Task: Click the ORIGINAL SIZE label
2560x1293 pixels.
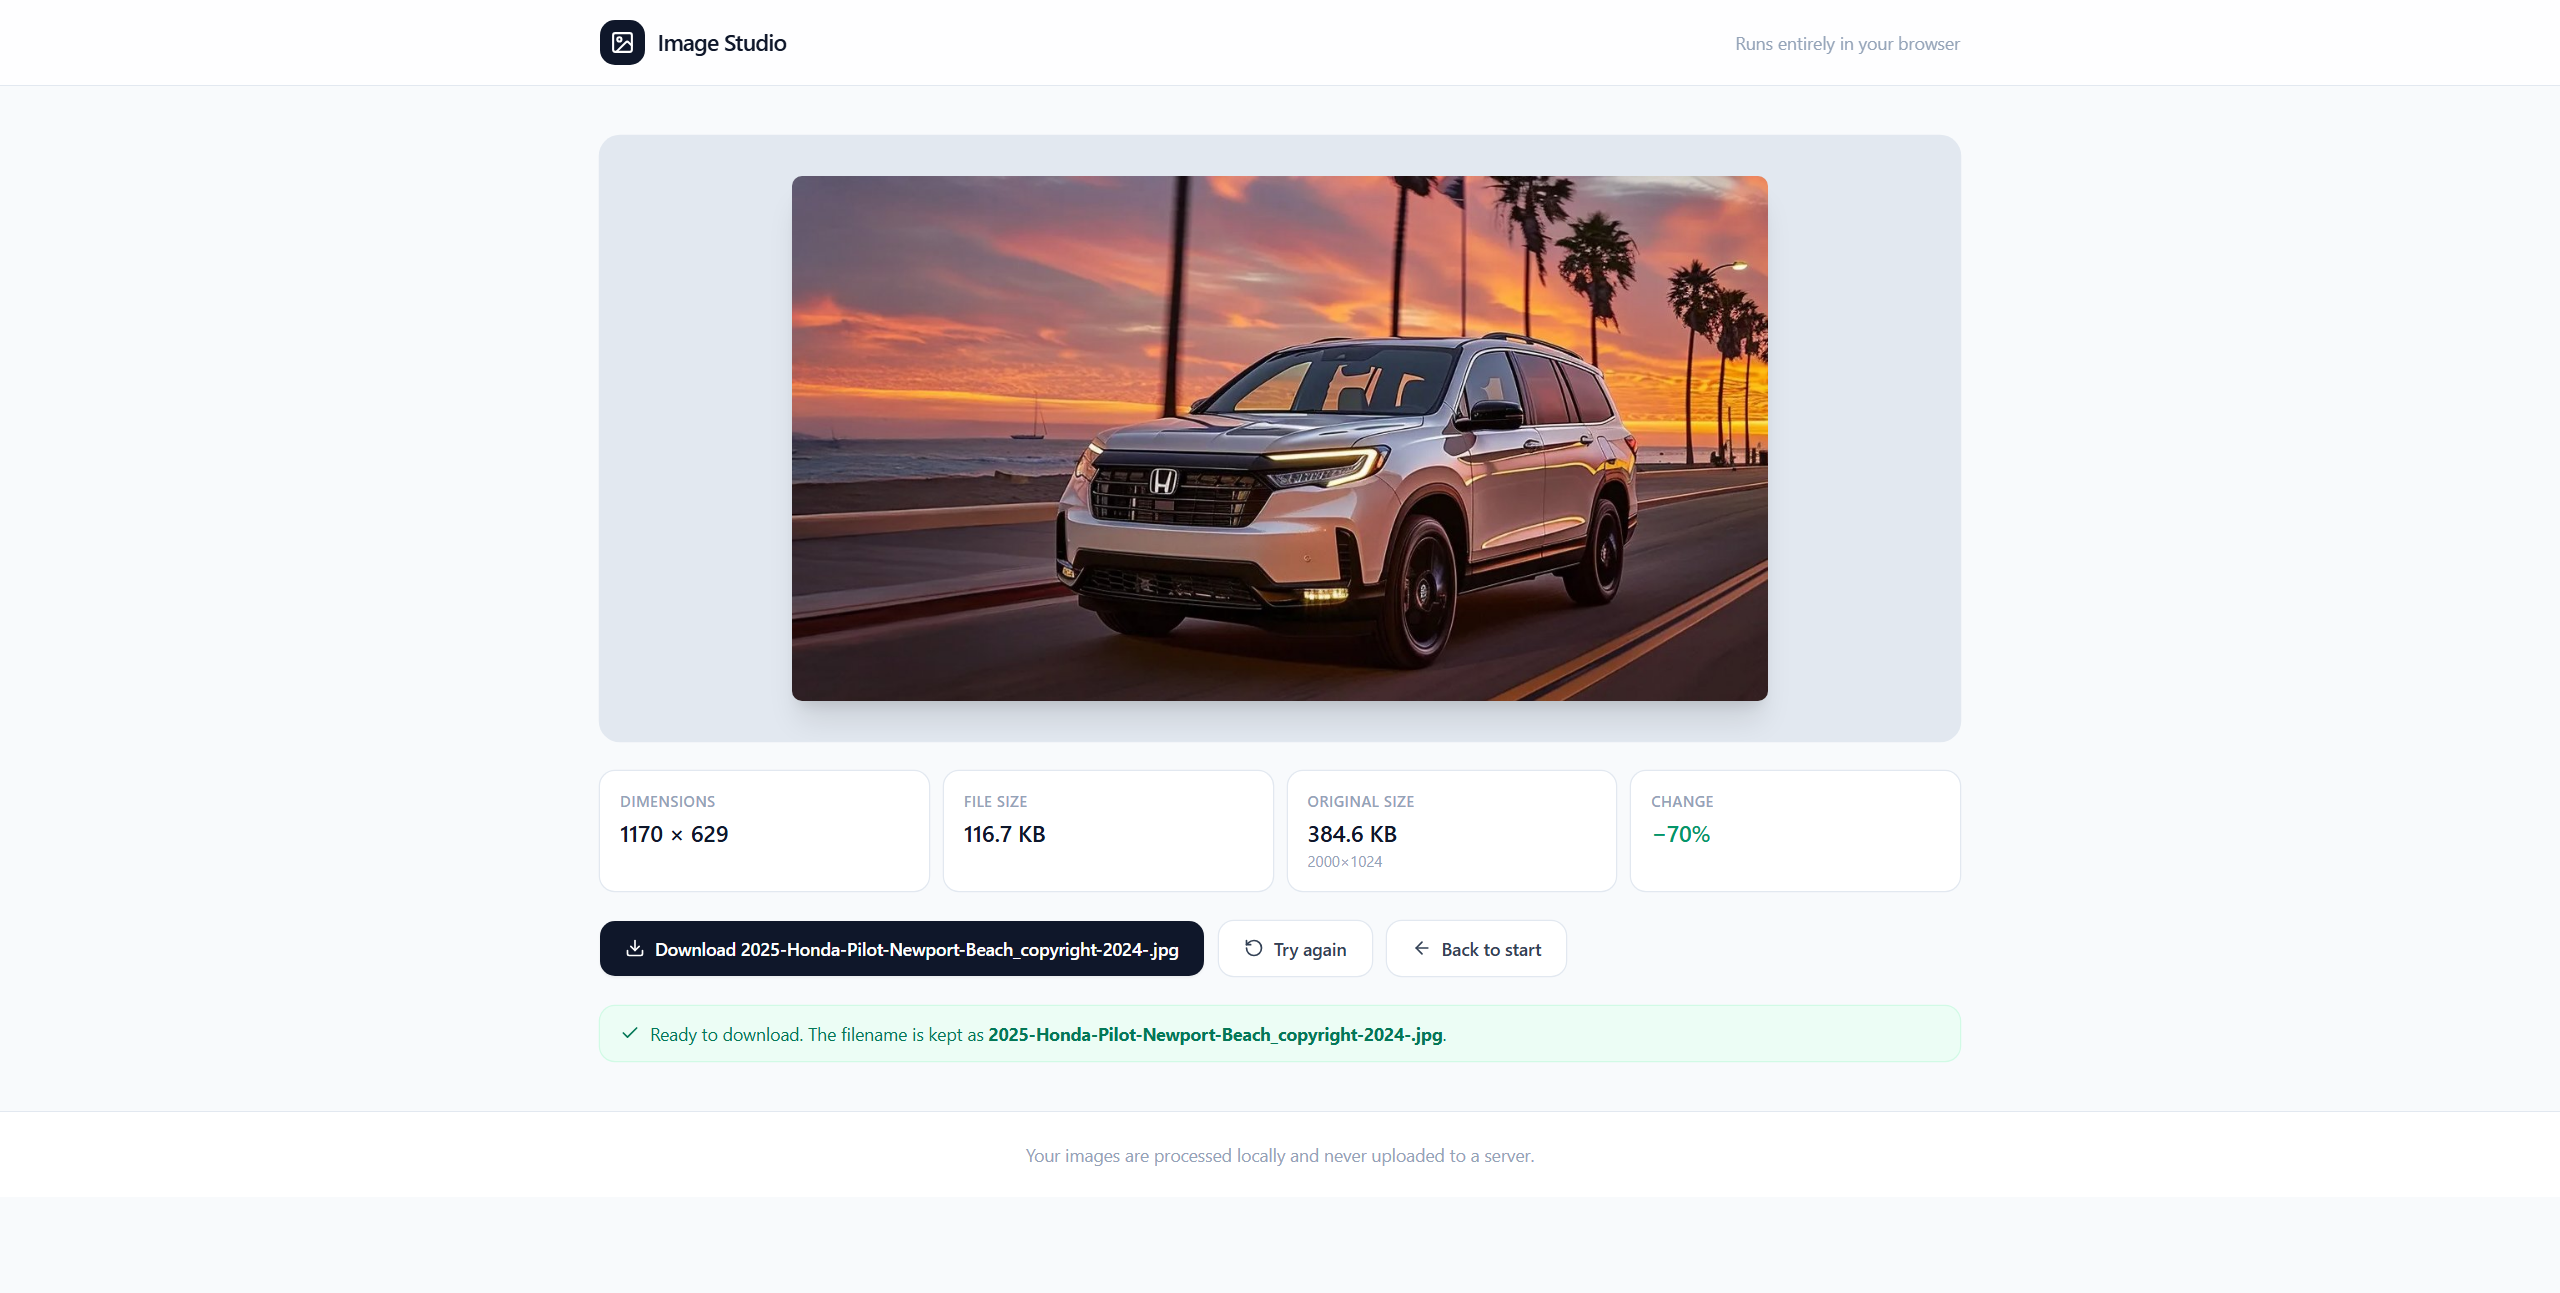Action: coord(1360,802)
